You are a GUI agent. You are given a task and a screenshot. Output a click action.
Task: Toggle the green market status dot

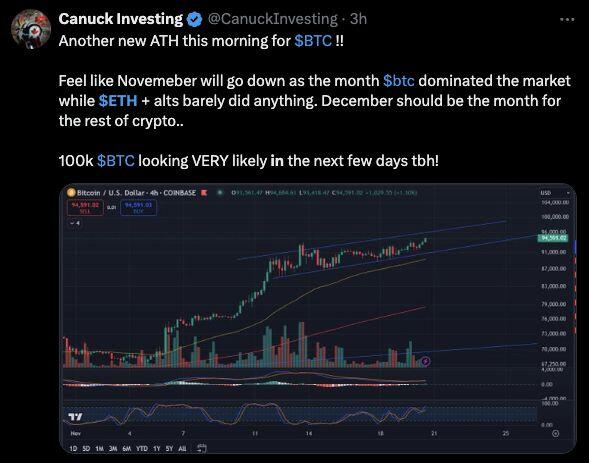(220, 193)
